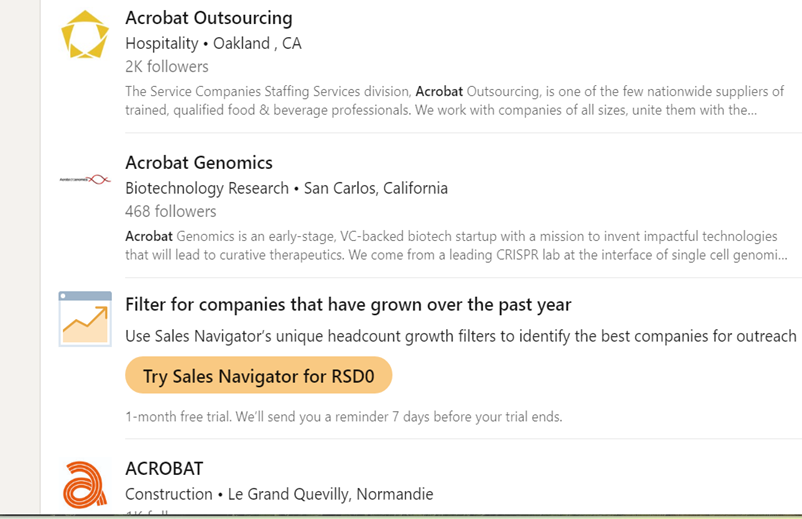Select the '468 followers' text under Acrobat Genomics
The height and width of the screenshot is (519, 802).
pyautogui.click(x=171, y=211)
